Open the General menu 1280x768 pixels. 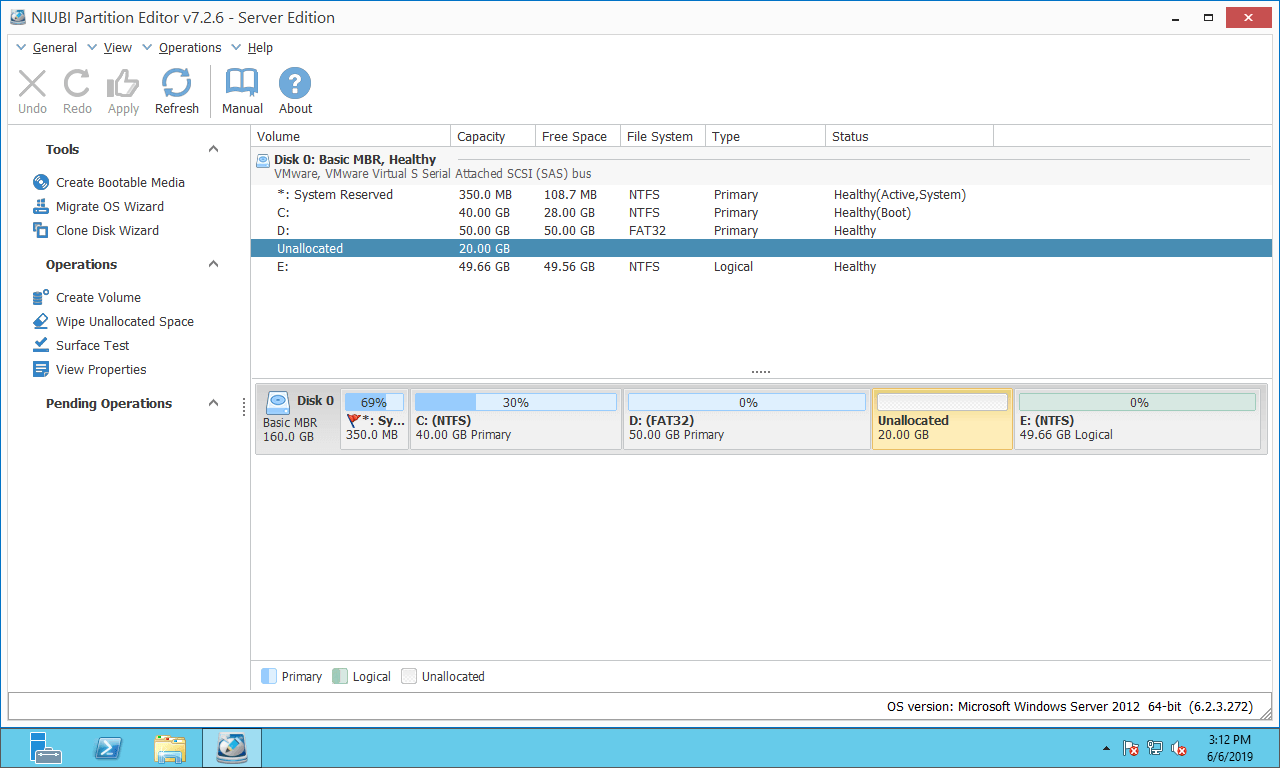(54, 47)
